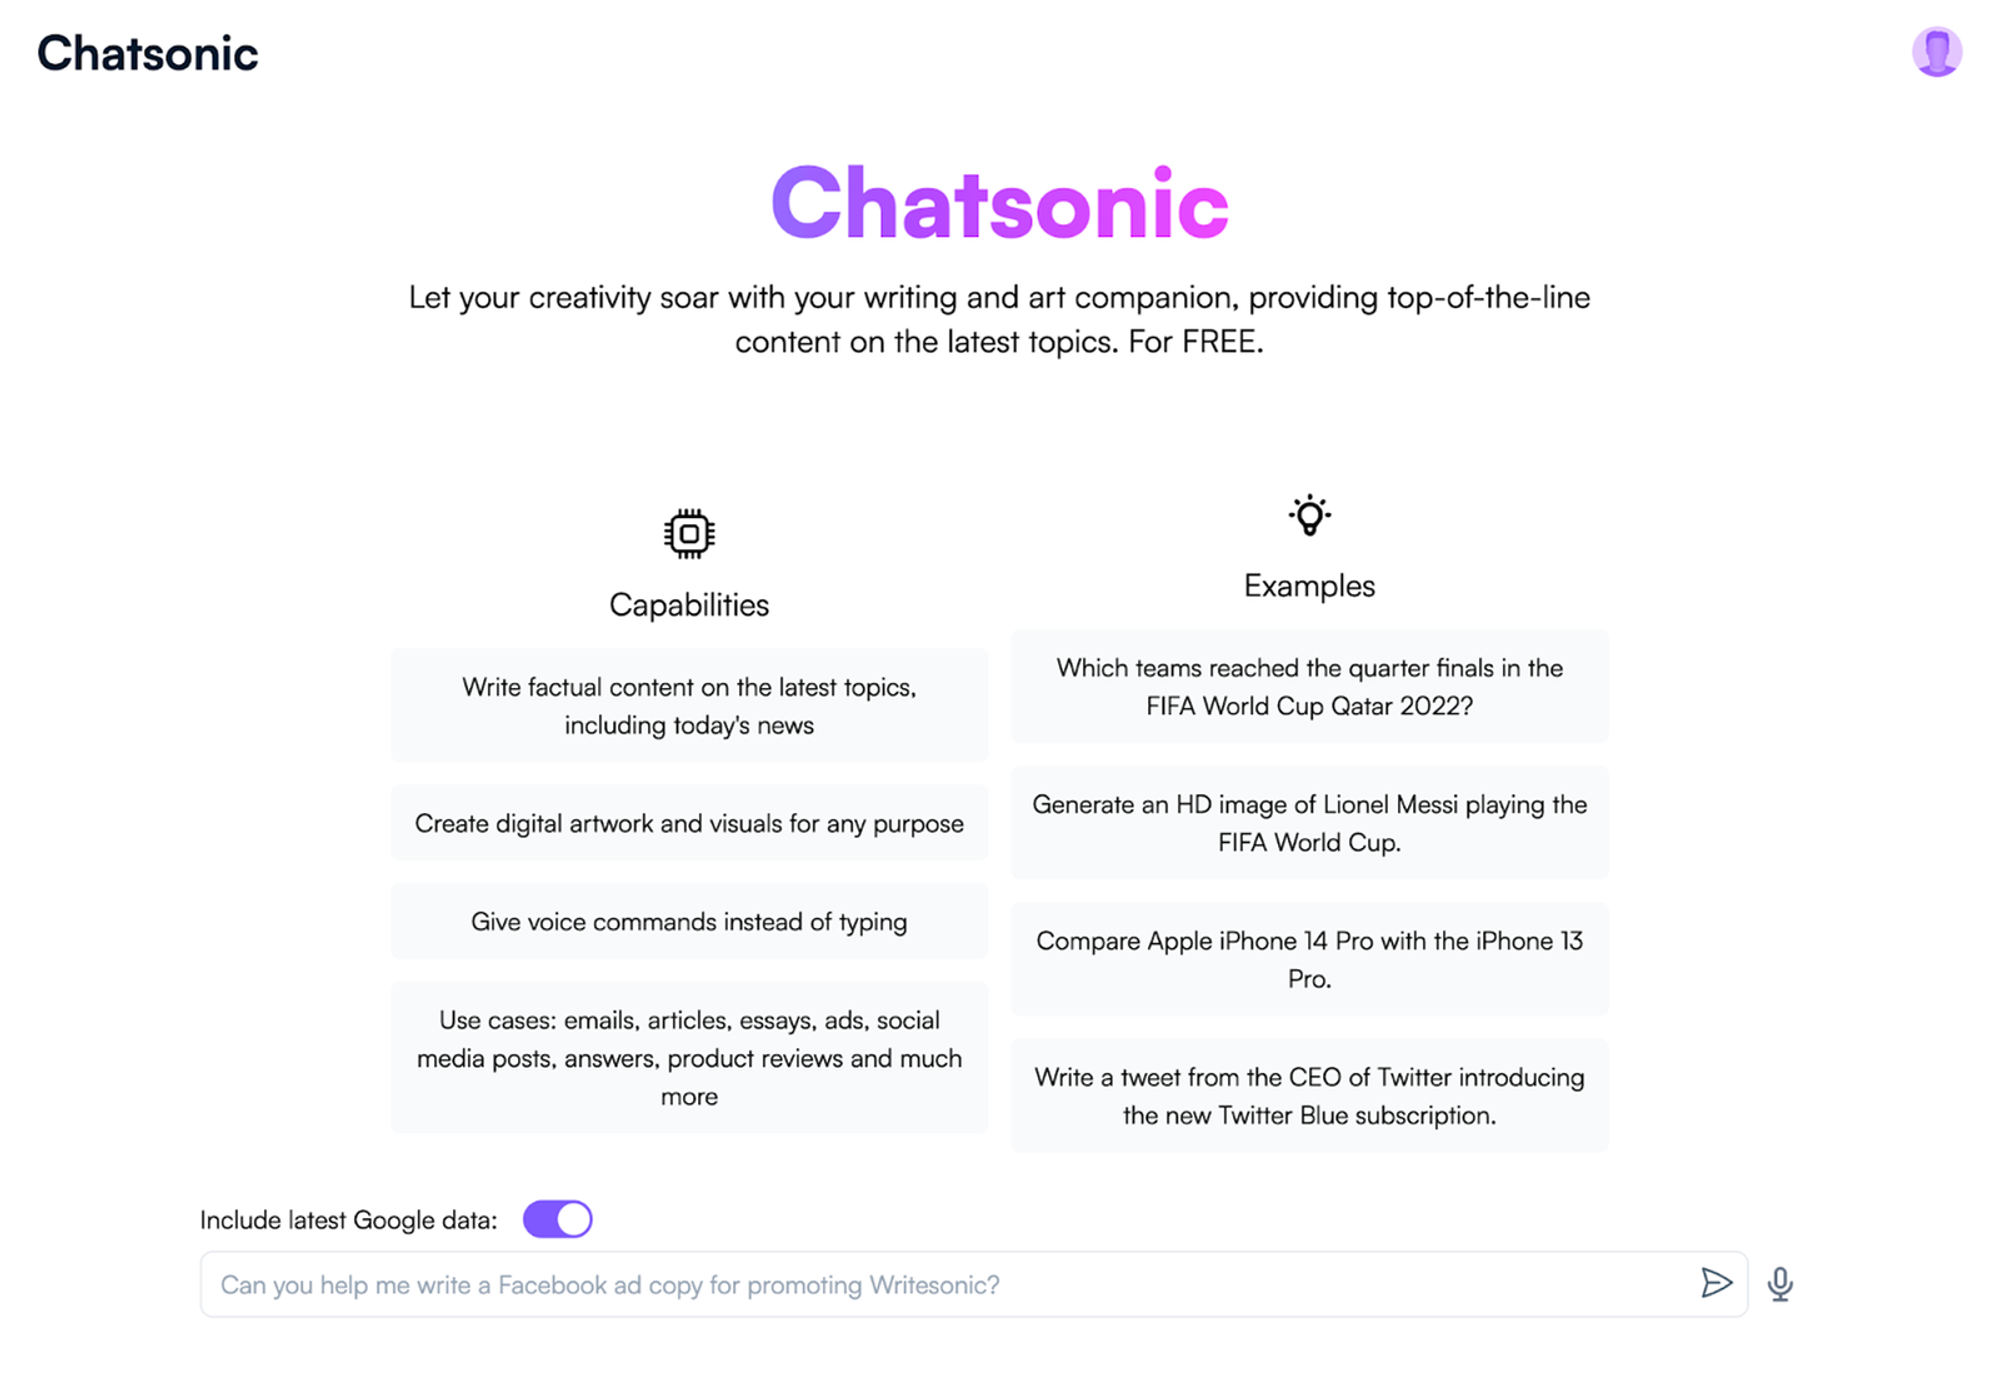The width and height of the screenshot is (2000, 1374).
Task: Select the Lionel Messi HD image example
Action: tap(1310, 821)
